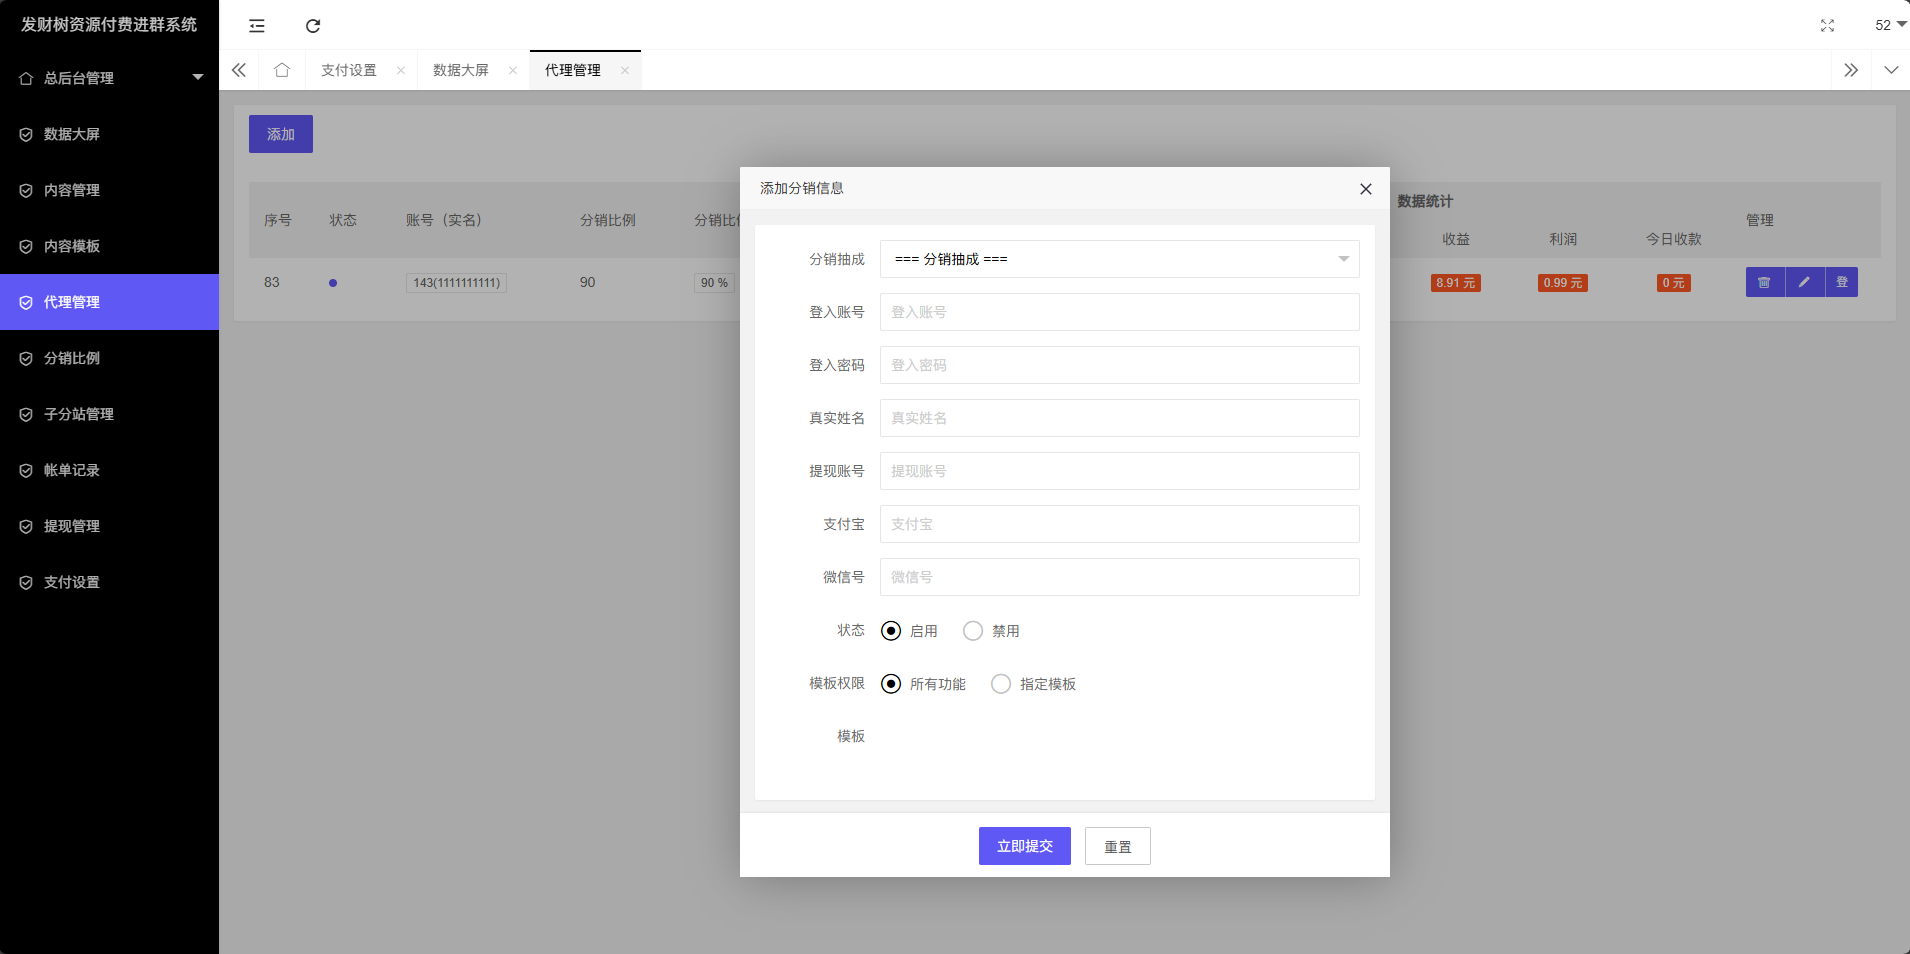This screenshot has height=954, width=1910.
Task: Choose 指定模板 template permission option
Action: [1001, 684]
